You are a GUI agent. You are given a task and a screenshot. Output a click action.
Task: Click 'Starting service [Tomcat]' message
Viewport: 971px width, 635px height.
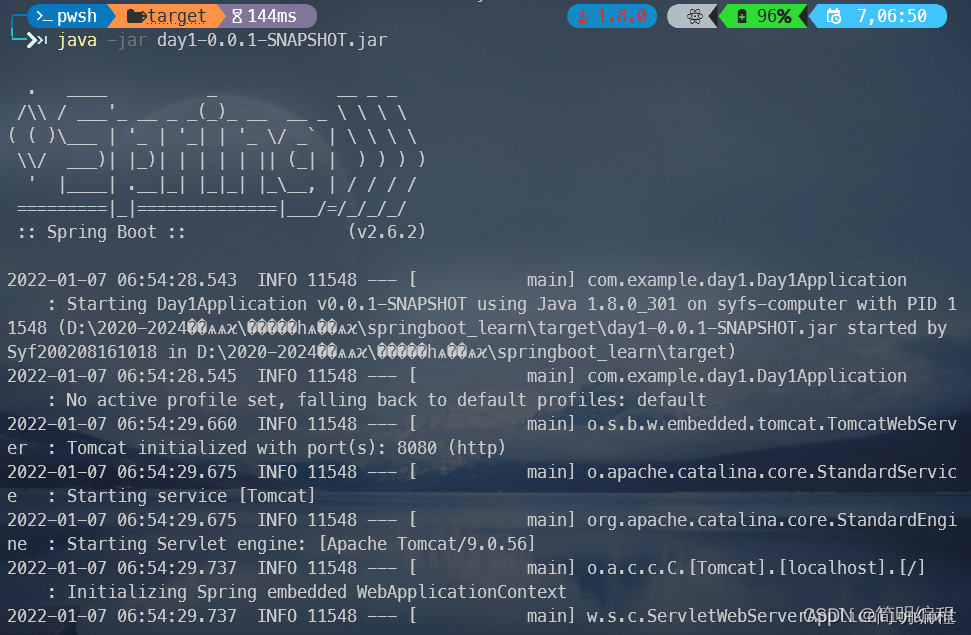pos(191,496)
